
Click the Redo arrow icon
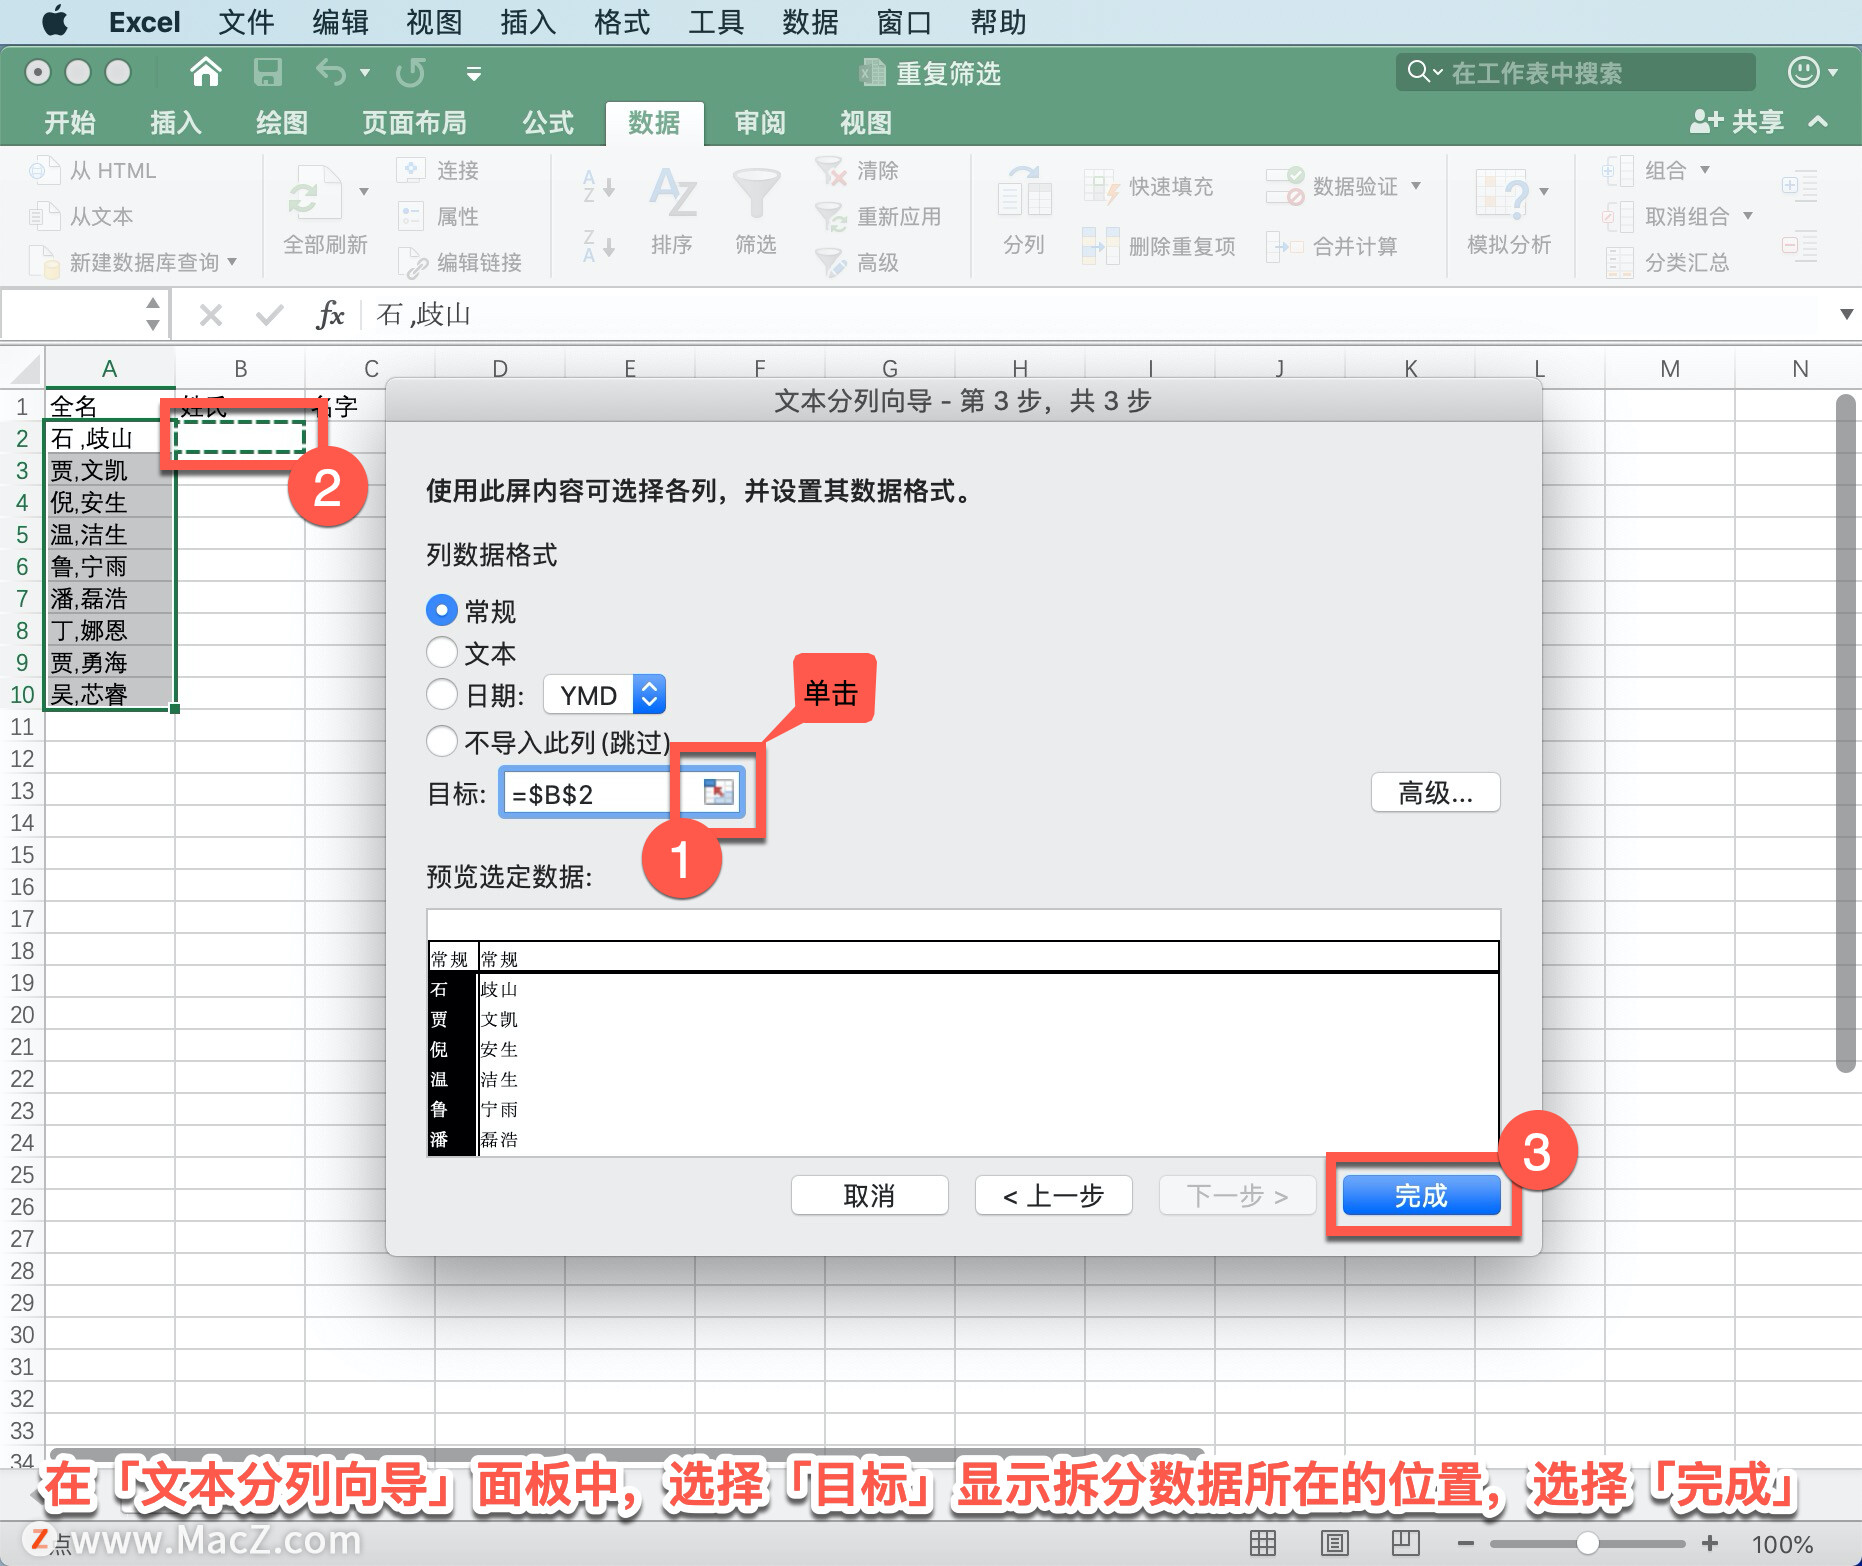411,72
